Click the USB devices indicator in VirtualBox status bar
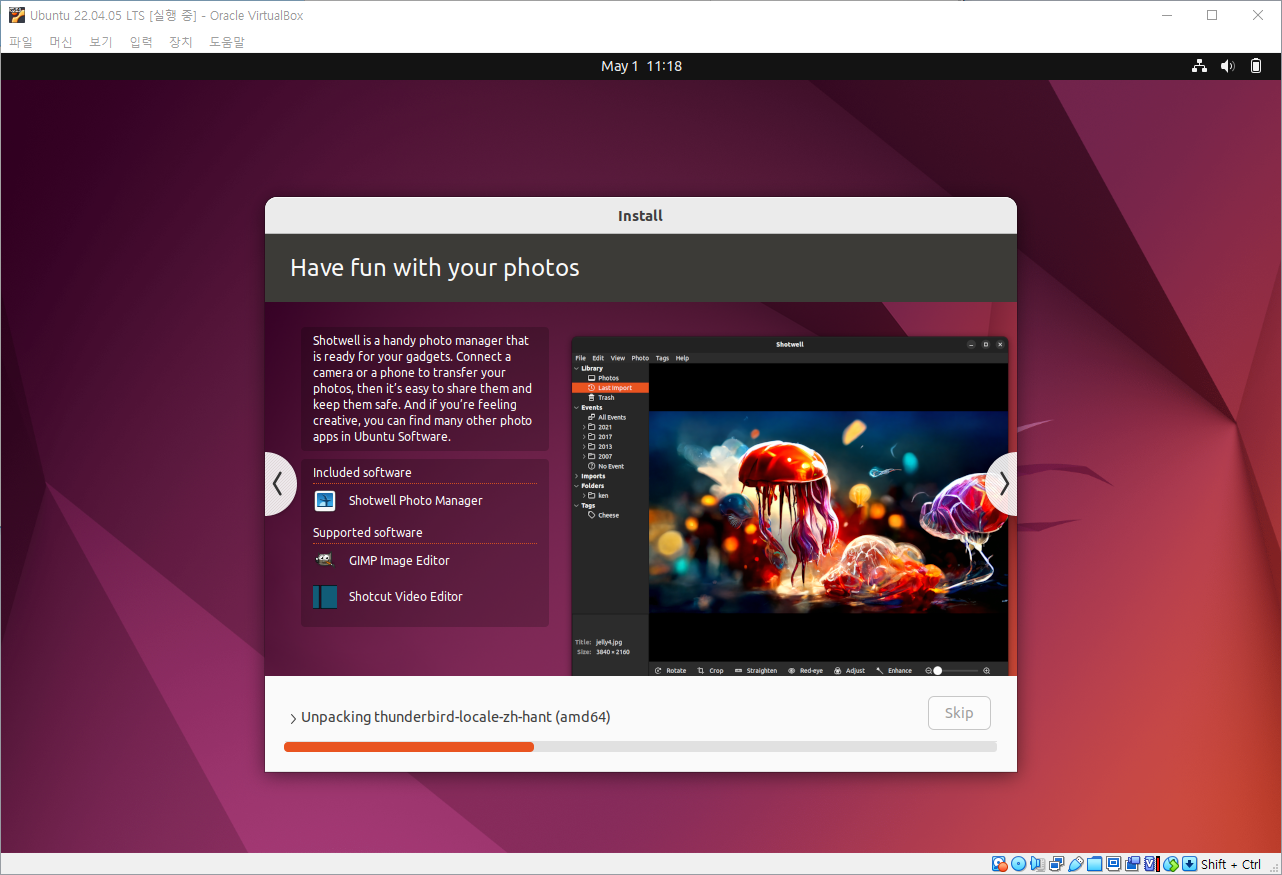1282x875 pixels. [1075, 864]
